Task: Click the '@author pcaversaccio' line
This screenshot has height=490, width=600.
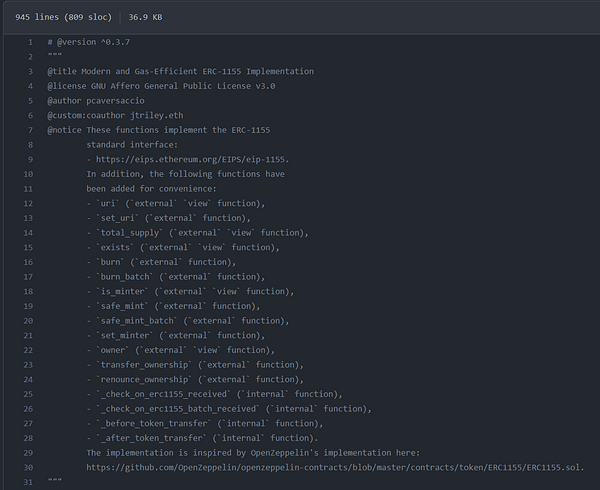Action: [x=96, y=101]
